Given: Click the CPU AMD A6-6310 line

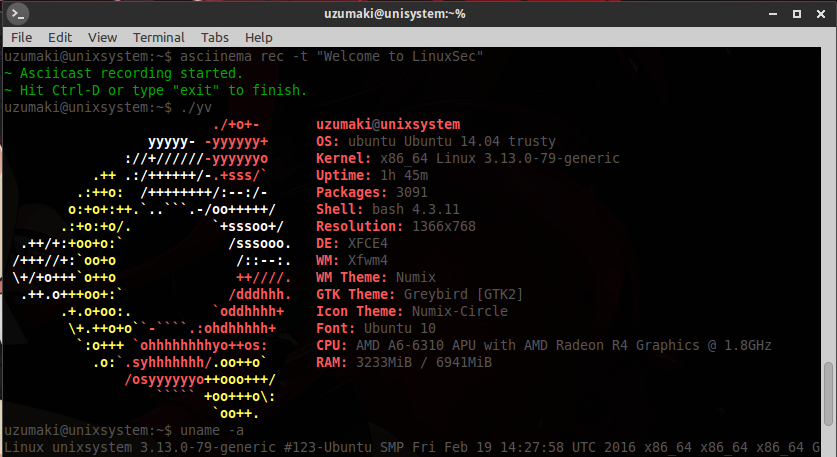Looking at the screenshot, I should tap(543, 345).
